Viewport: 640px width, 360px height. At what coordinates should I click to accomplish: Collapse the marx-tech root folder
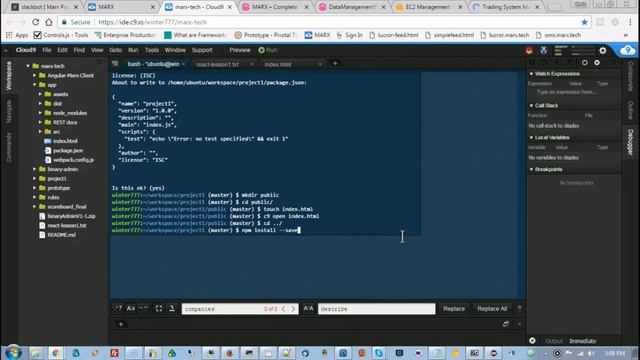28,66
